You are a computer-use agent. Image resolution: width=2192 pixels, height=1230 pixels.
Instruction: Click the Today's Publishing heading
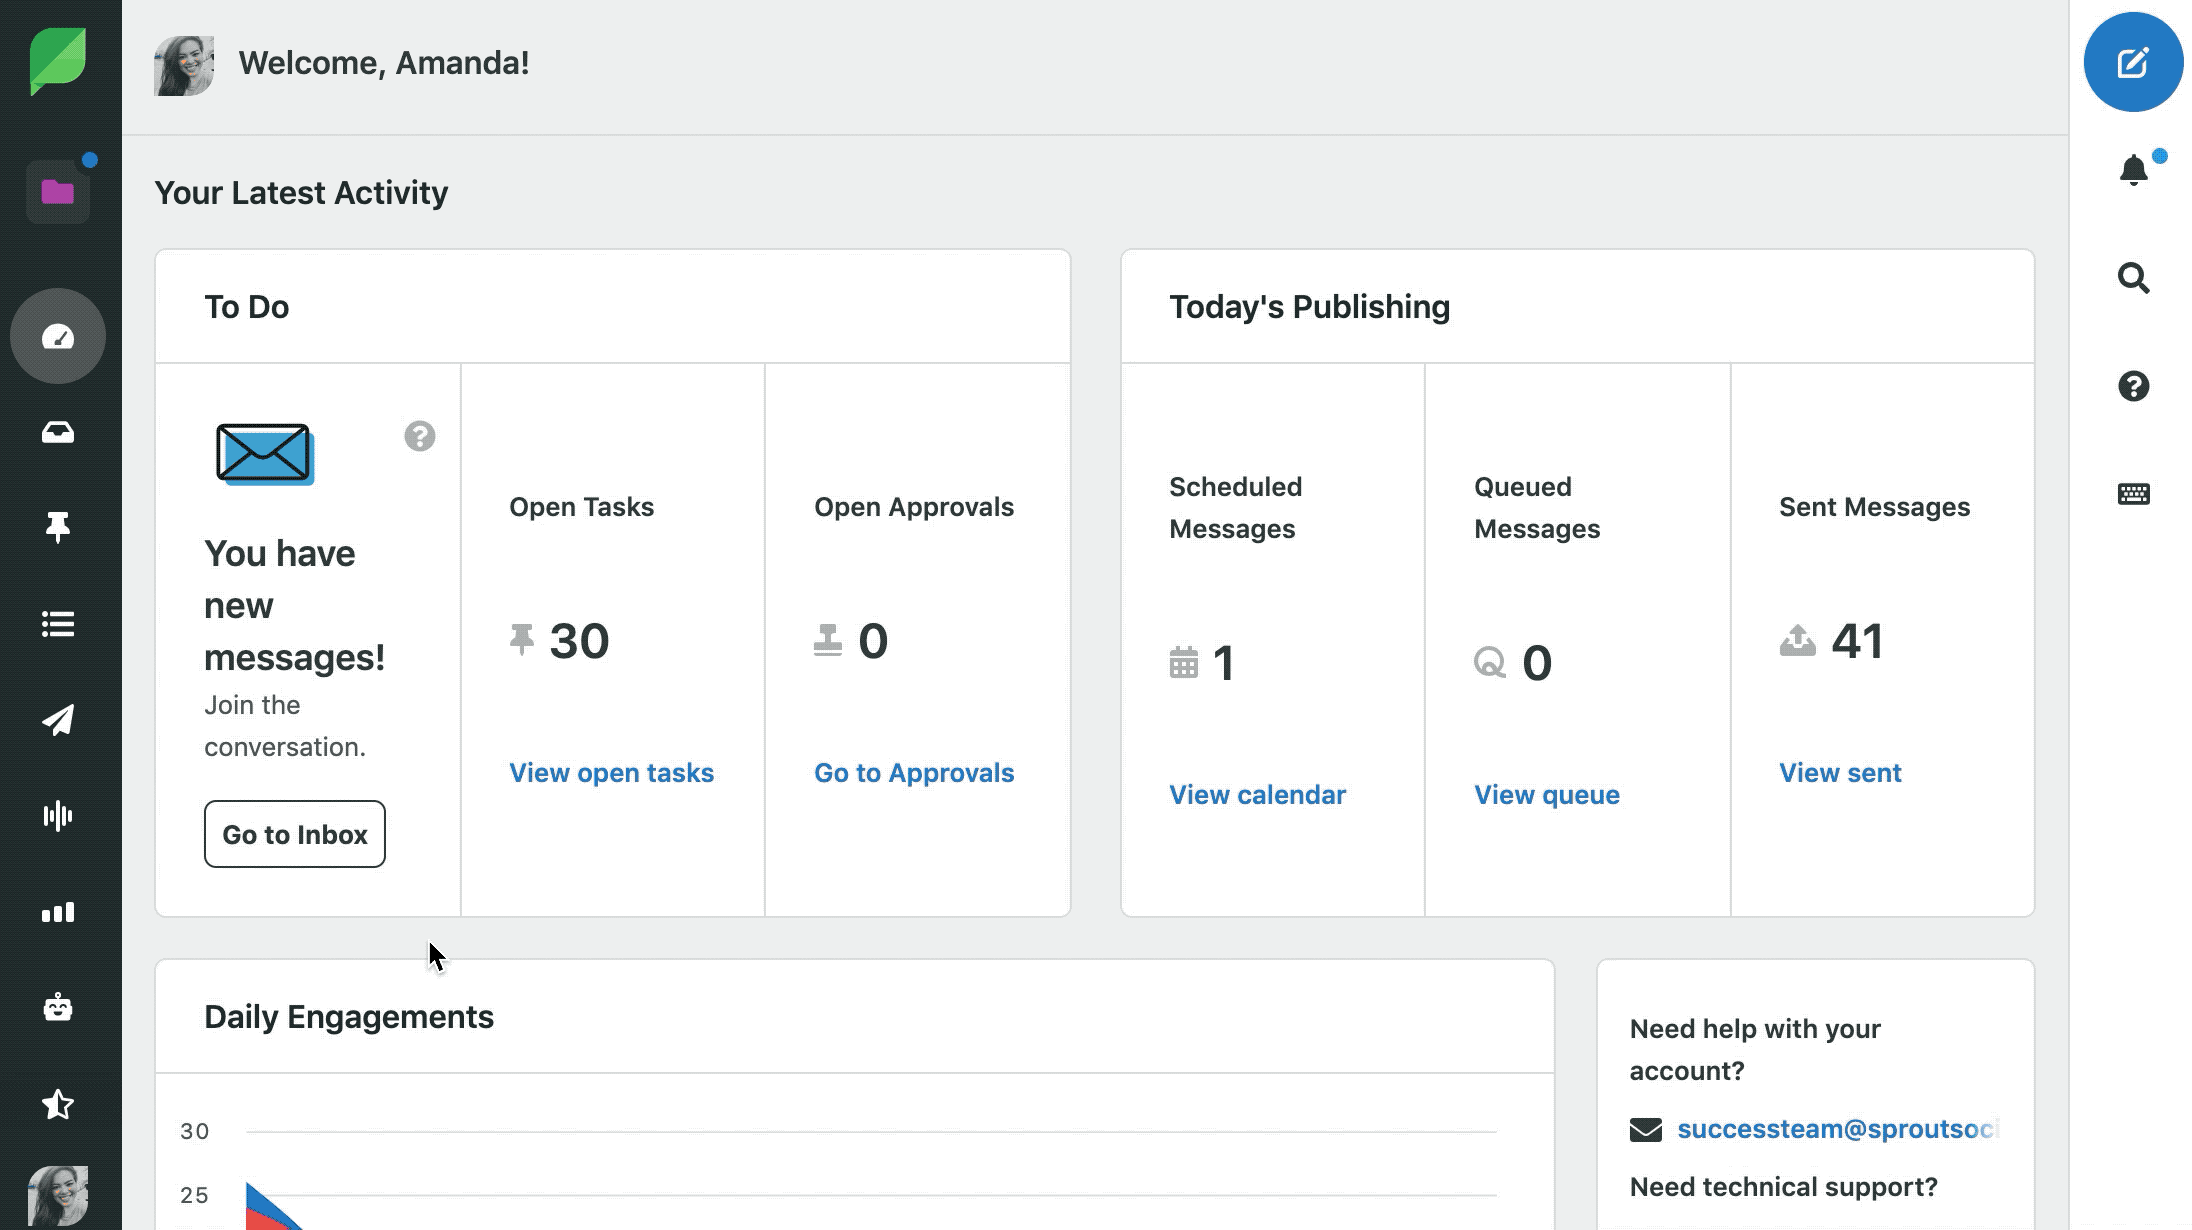pyautogui.click(x=1310, y=307)
